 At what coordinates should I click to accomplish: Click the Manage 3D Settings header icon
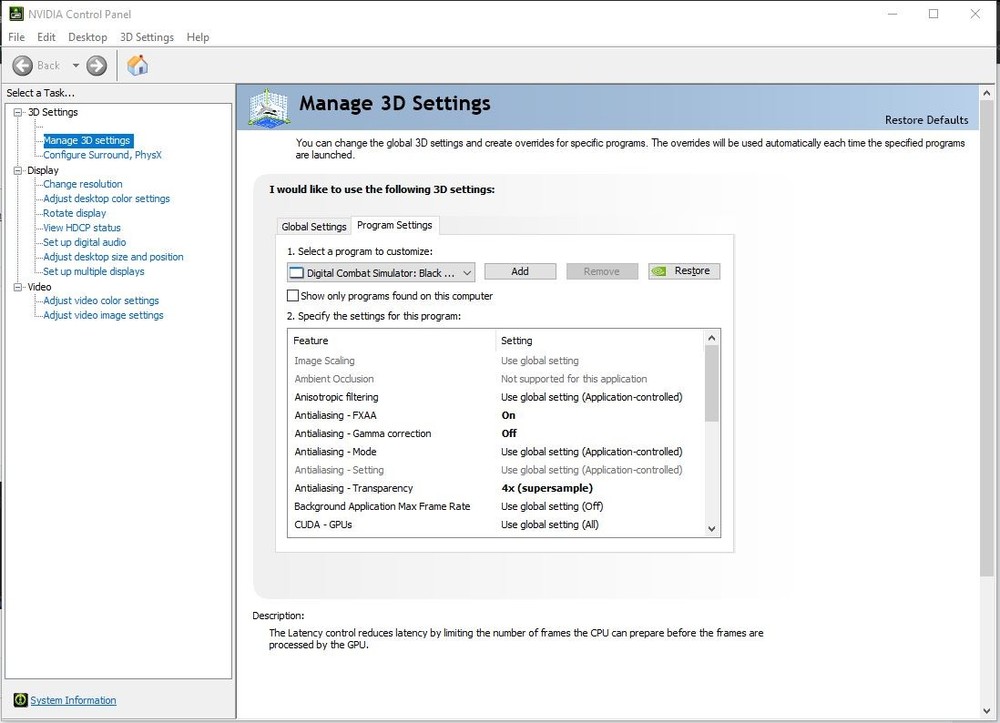pyautogui.click(x=268, y=107)
